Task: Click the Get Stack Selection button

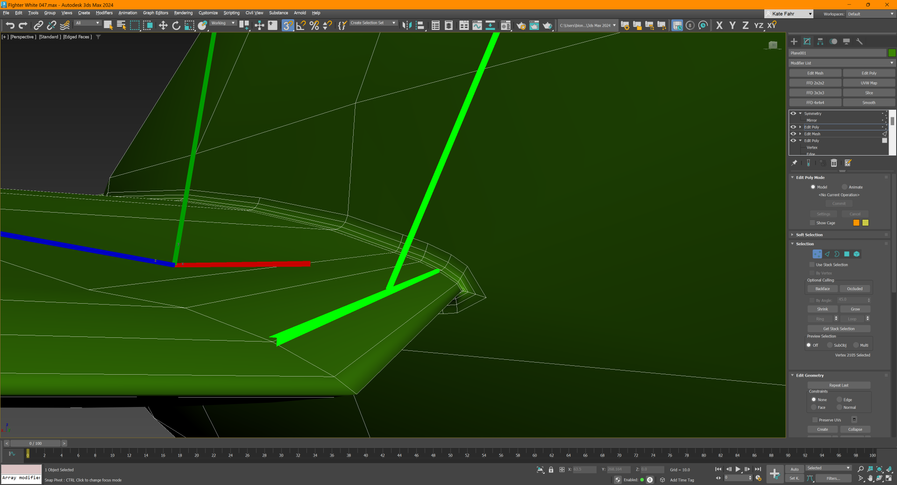Action: click(839, 329)
